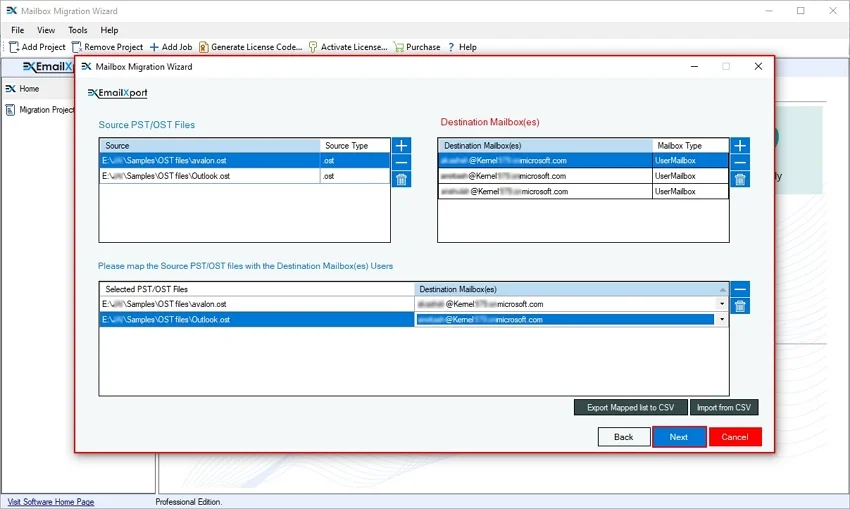
Task: Minimize the Mailbox Migration Wizard dialog
Action: 694,67
